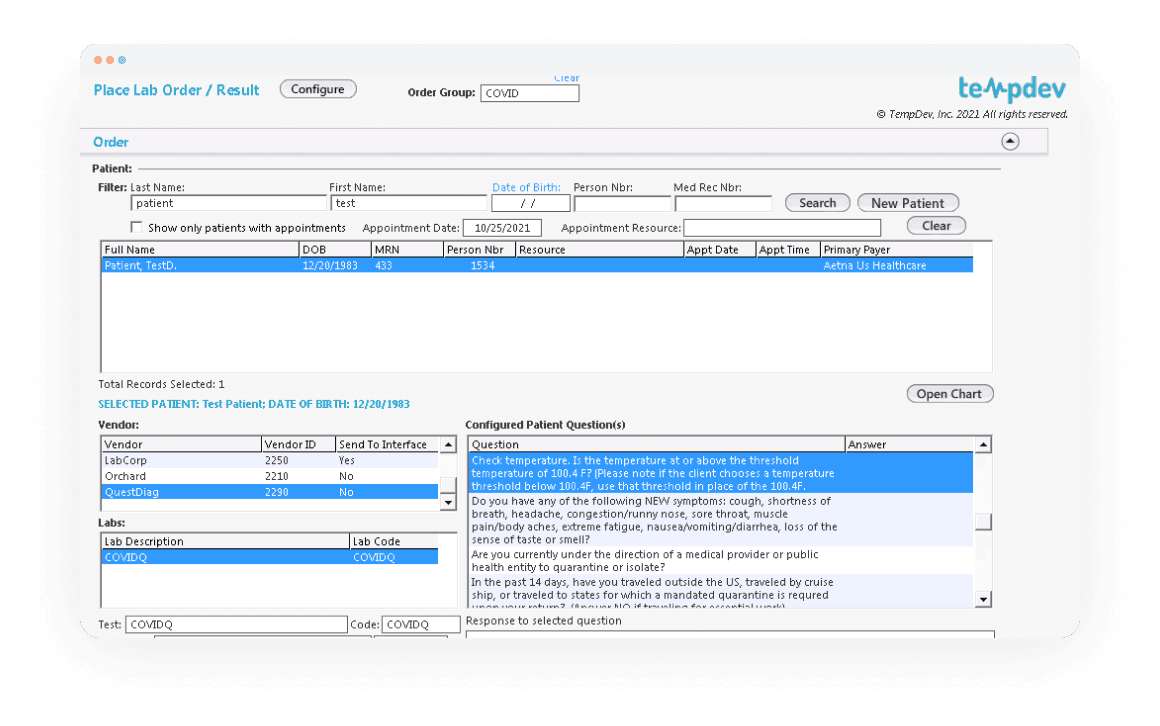Click the Order Group input field
This screenshot has width=1160, height=726.
529,93
